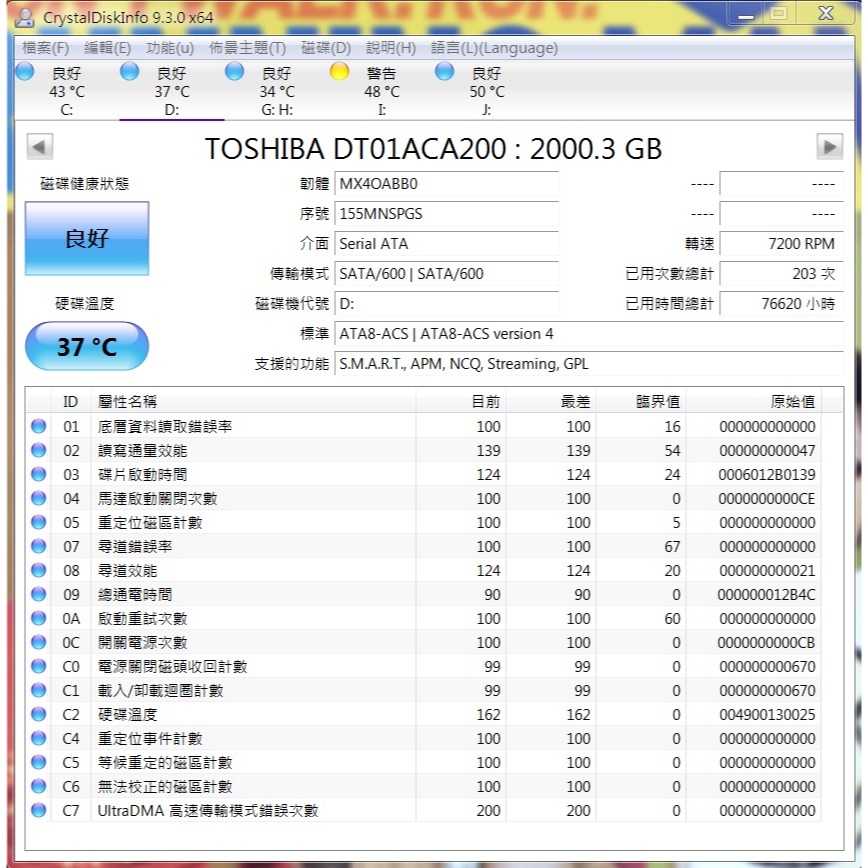Click the firmware field MX4OABB0

446,184
